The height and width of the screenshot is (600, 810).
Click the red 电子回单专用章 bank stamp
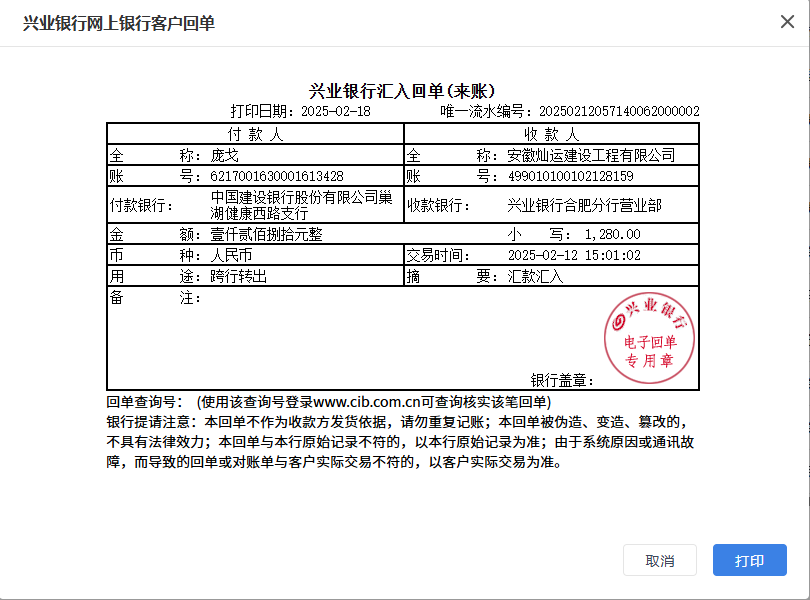tap(650, 333)
